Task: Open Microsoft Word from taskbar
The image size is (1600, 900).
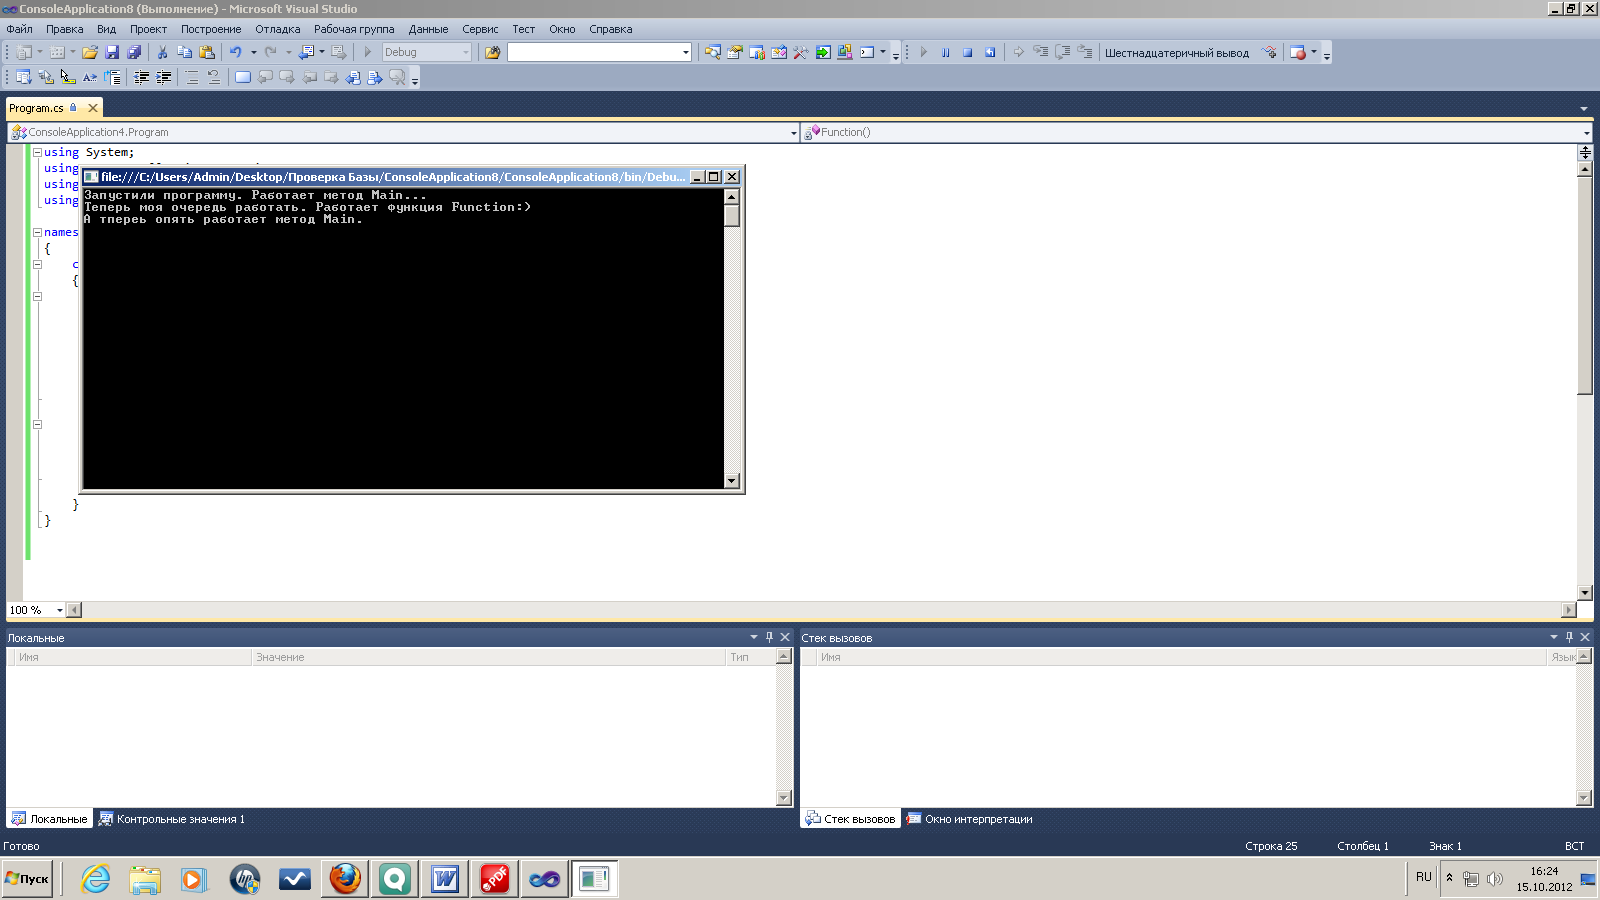Action: tap(445, 879)
